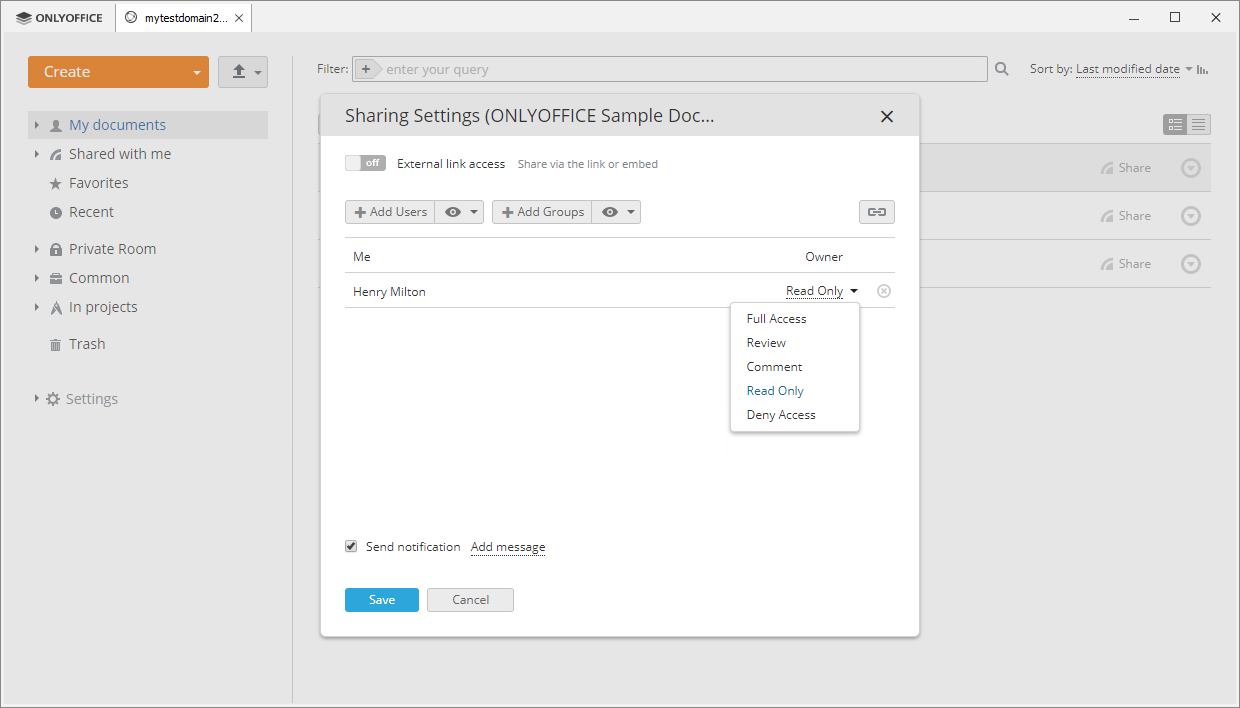Viewport: 1240px width, 708px height.
Task: Close the Sharing Settings dialog
Action: coord(886,116)
